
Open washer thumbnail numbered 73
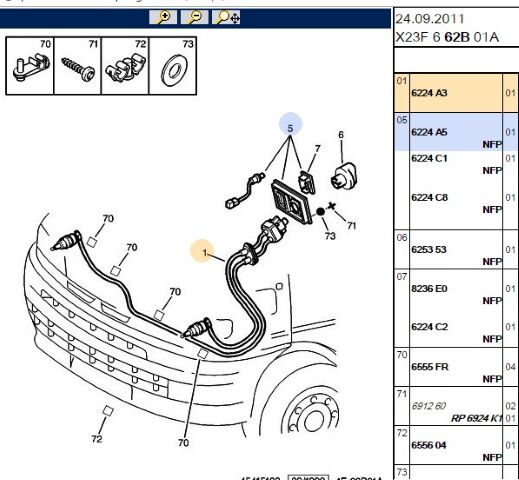[x=173, y=66]
